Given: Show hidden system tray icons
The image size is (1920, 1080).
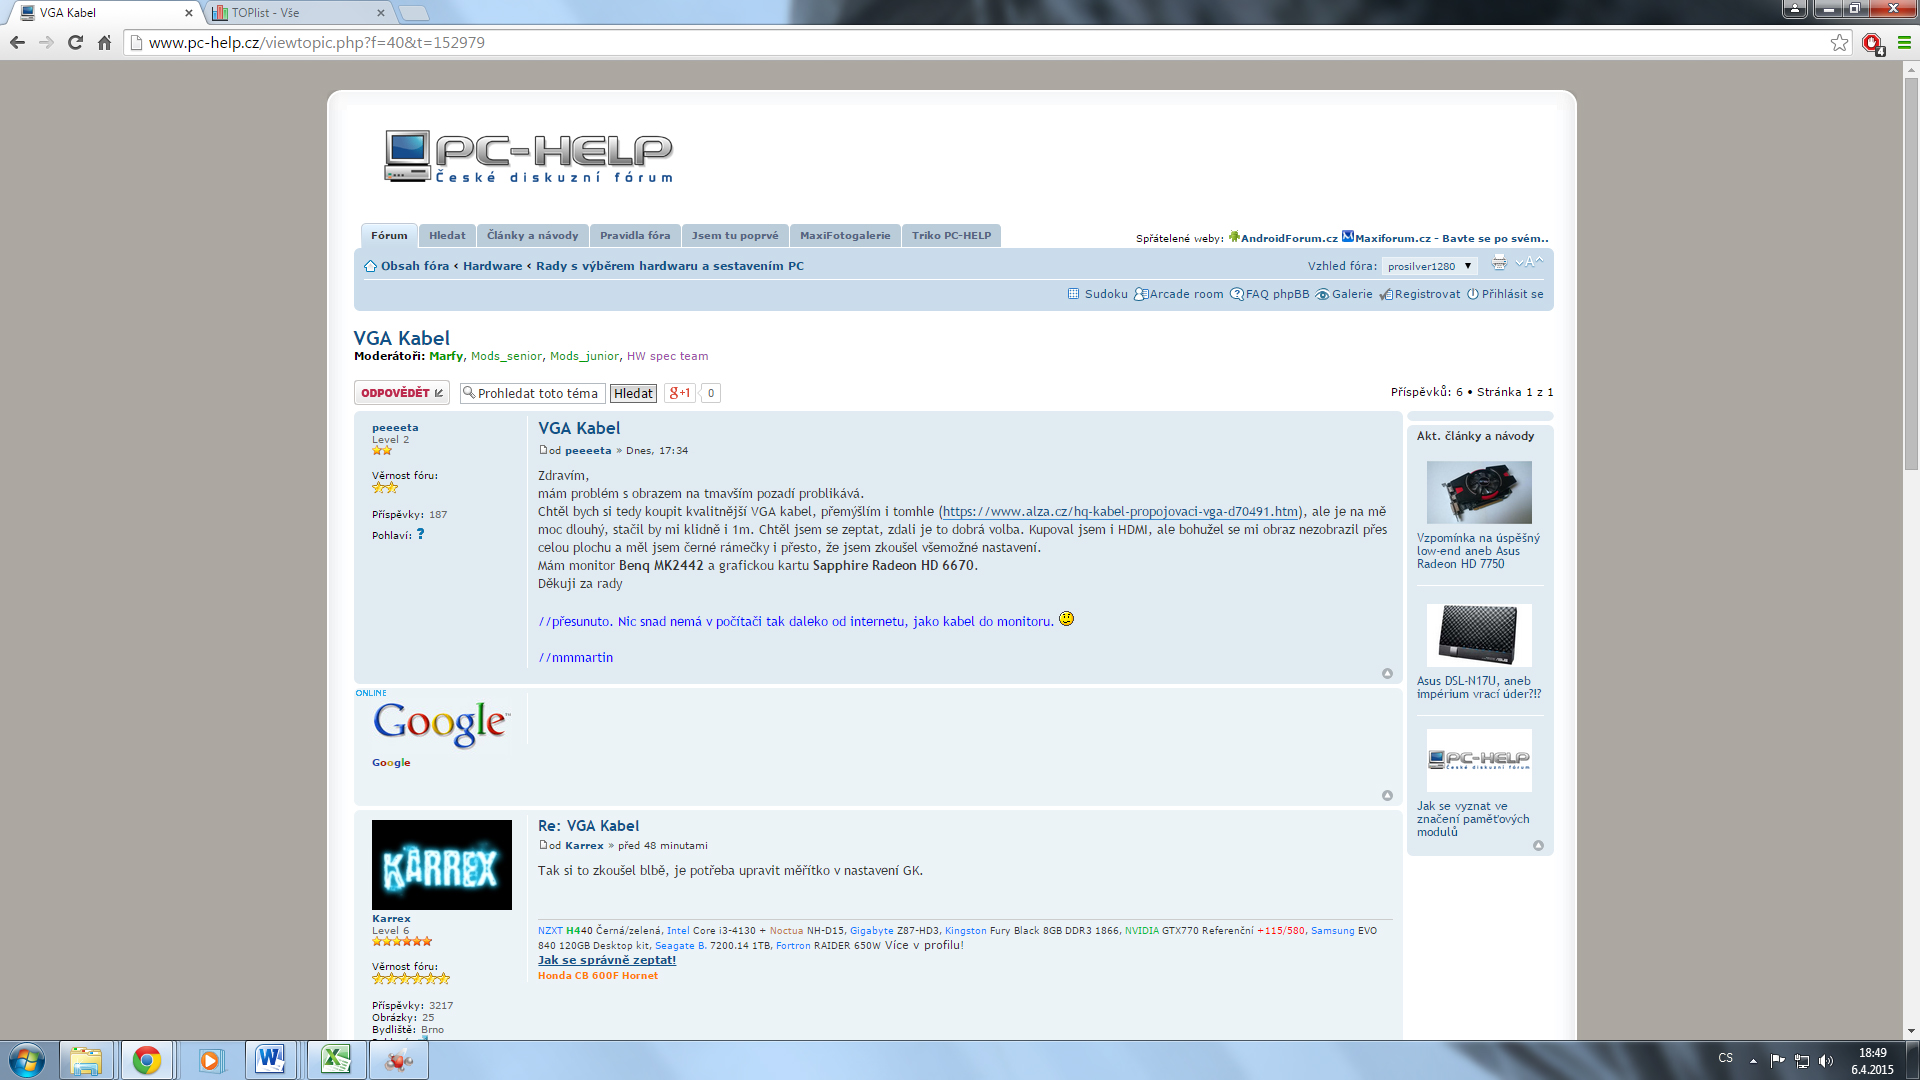Looking at the screenshot, I should (1753, 1060).
